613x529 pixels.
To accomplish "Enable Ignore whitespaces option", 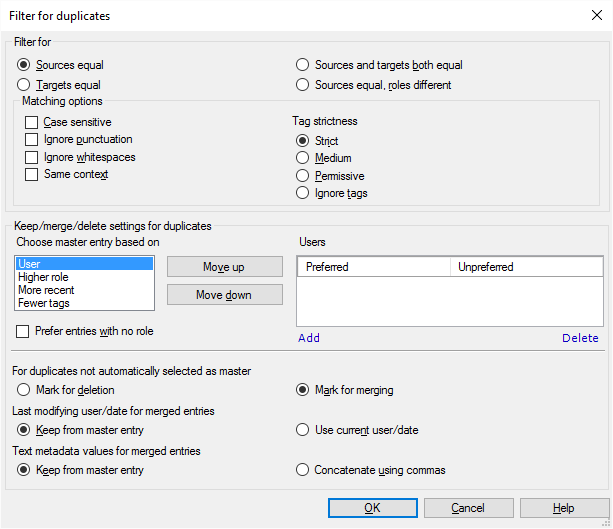I will (31, 157).
